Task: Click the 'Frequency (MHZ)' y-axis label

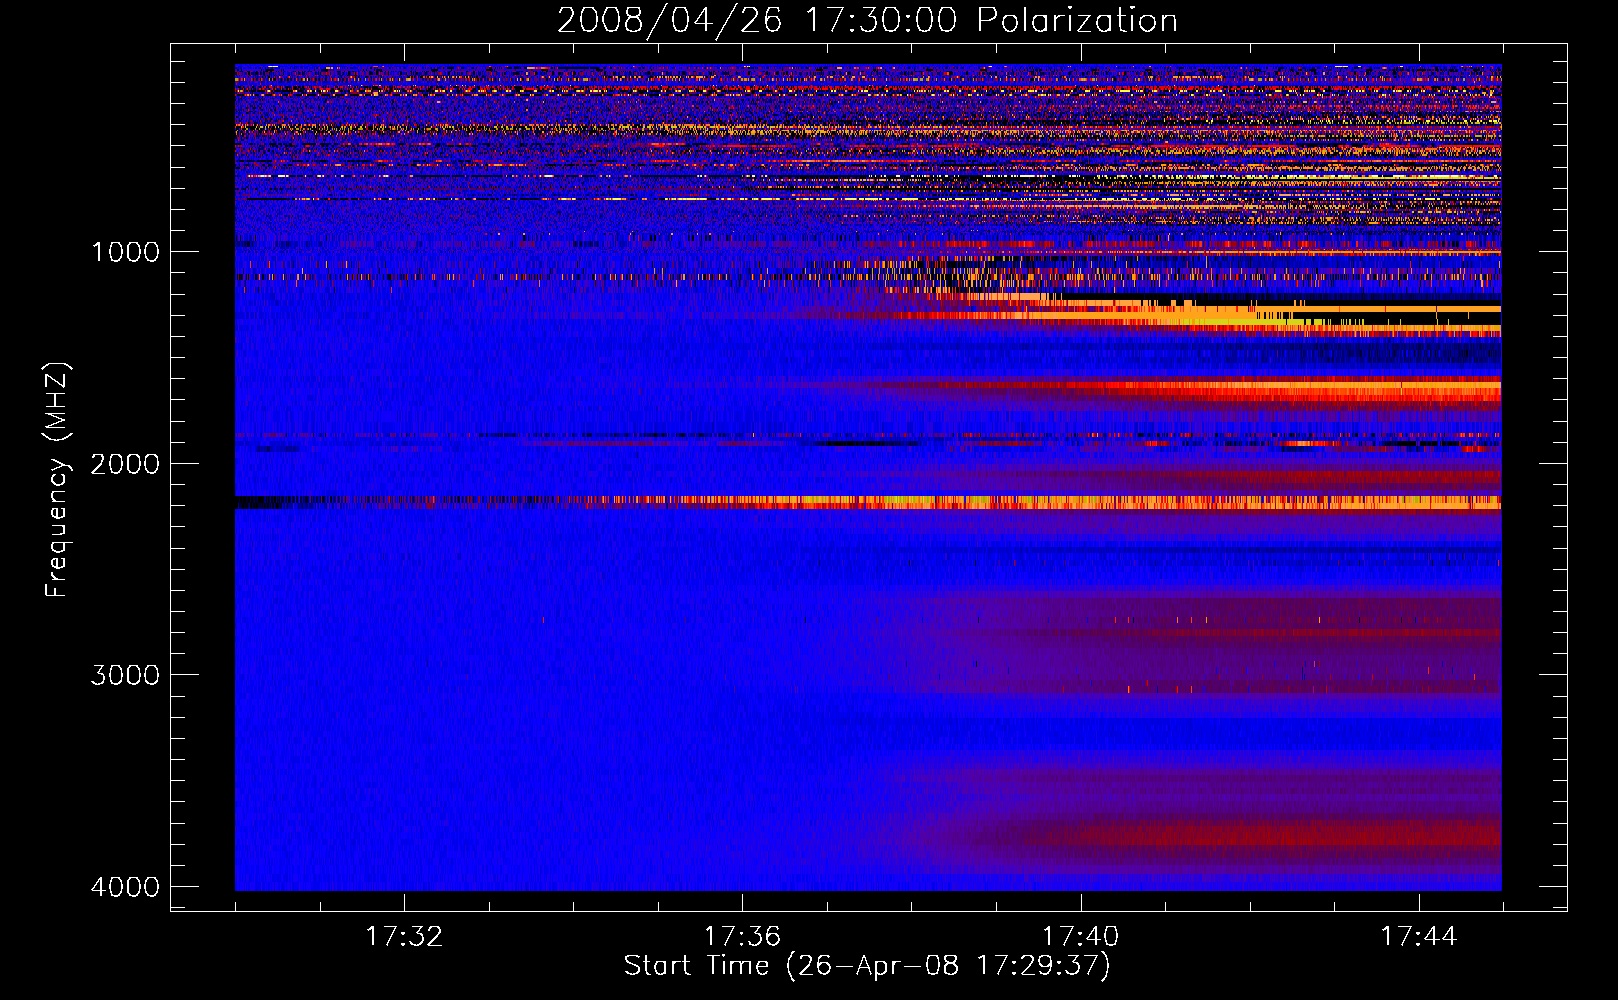Action: 56,480
